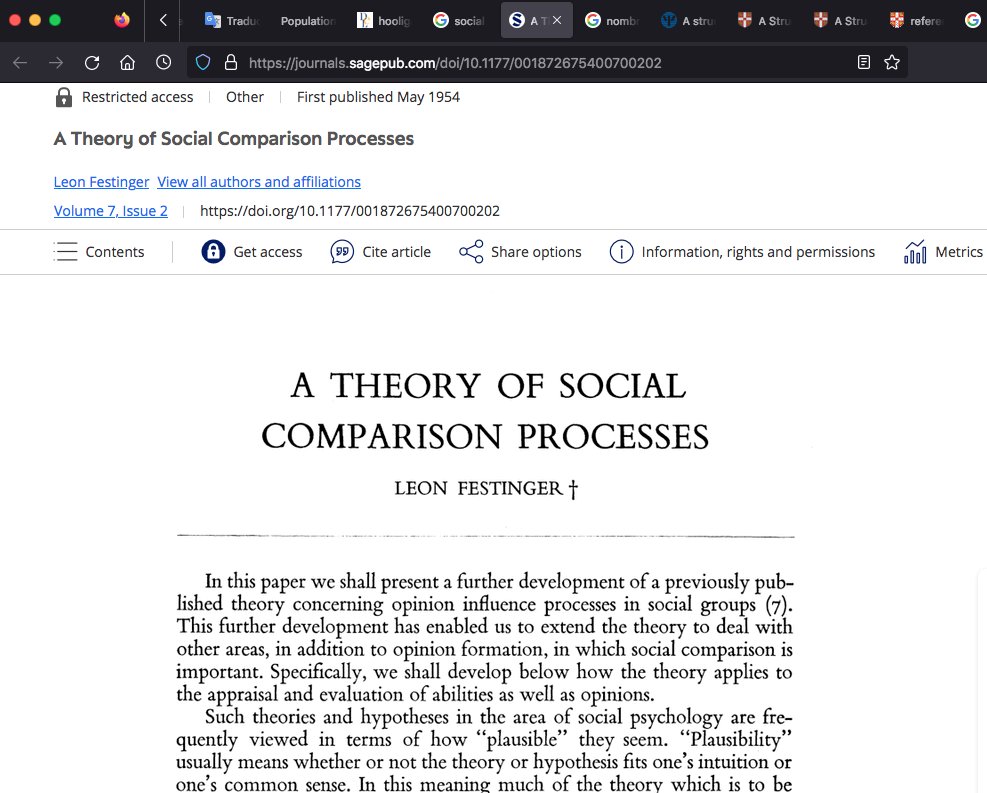View all authors and affiliations

tap(259, 182)
